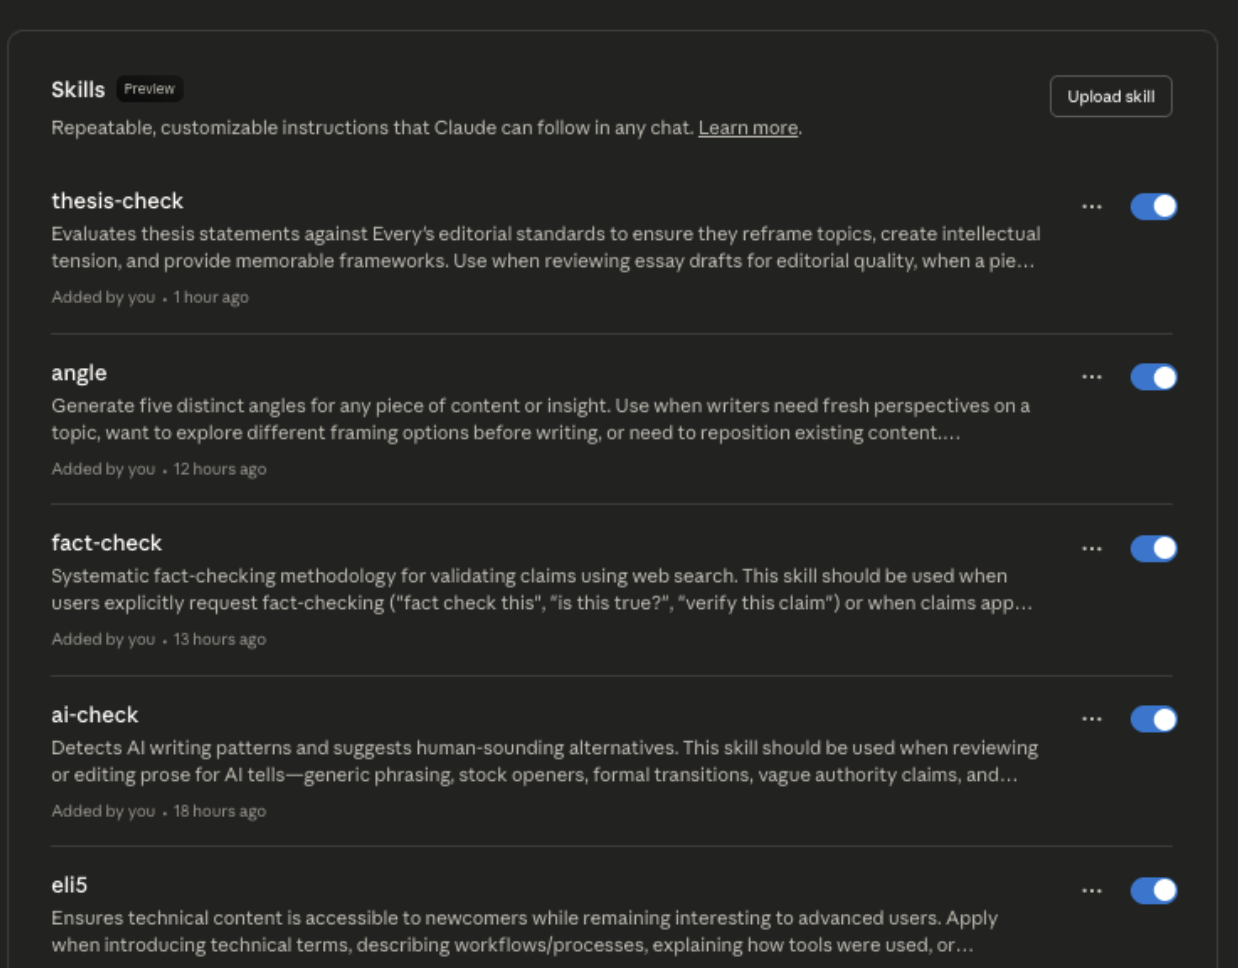This screenshot has width=1238, height=968.
Task: Click the Skills section heading
Action: click(78, 90)
